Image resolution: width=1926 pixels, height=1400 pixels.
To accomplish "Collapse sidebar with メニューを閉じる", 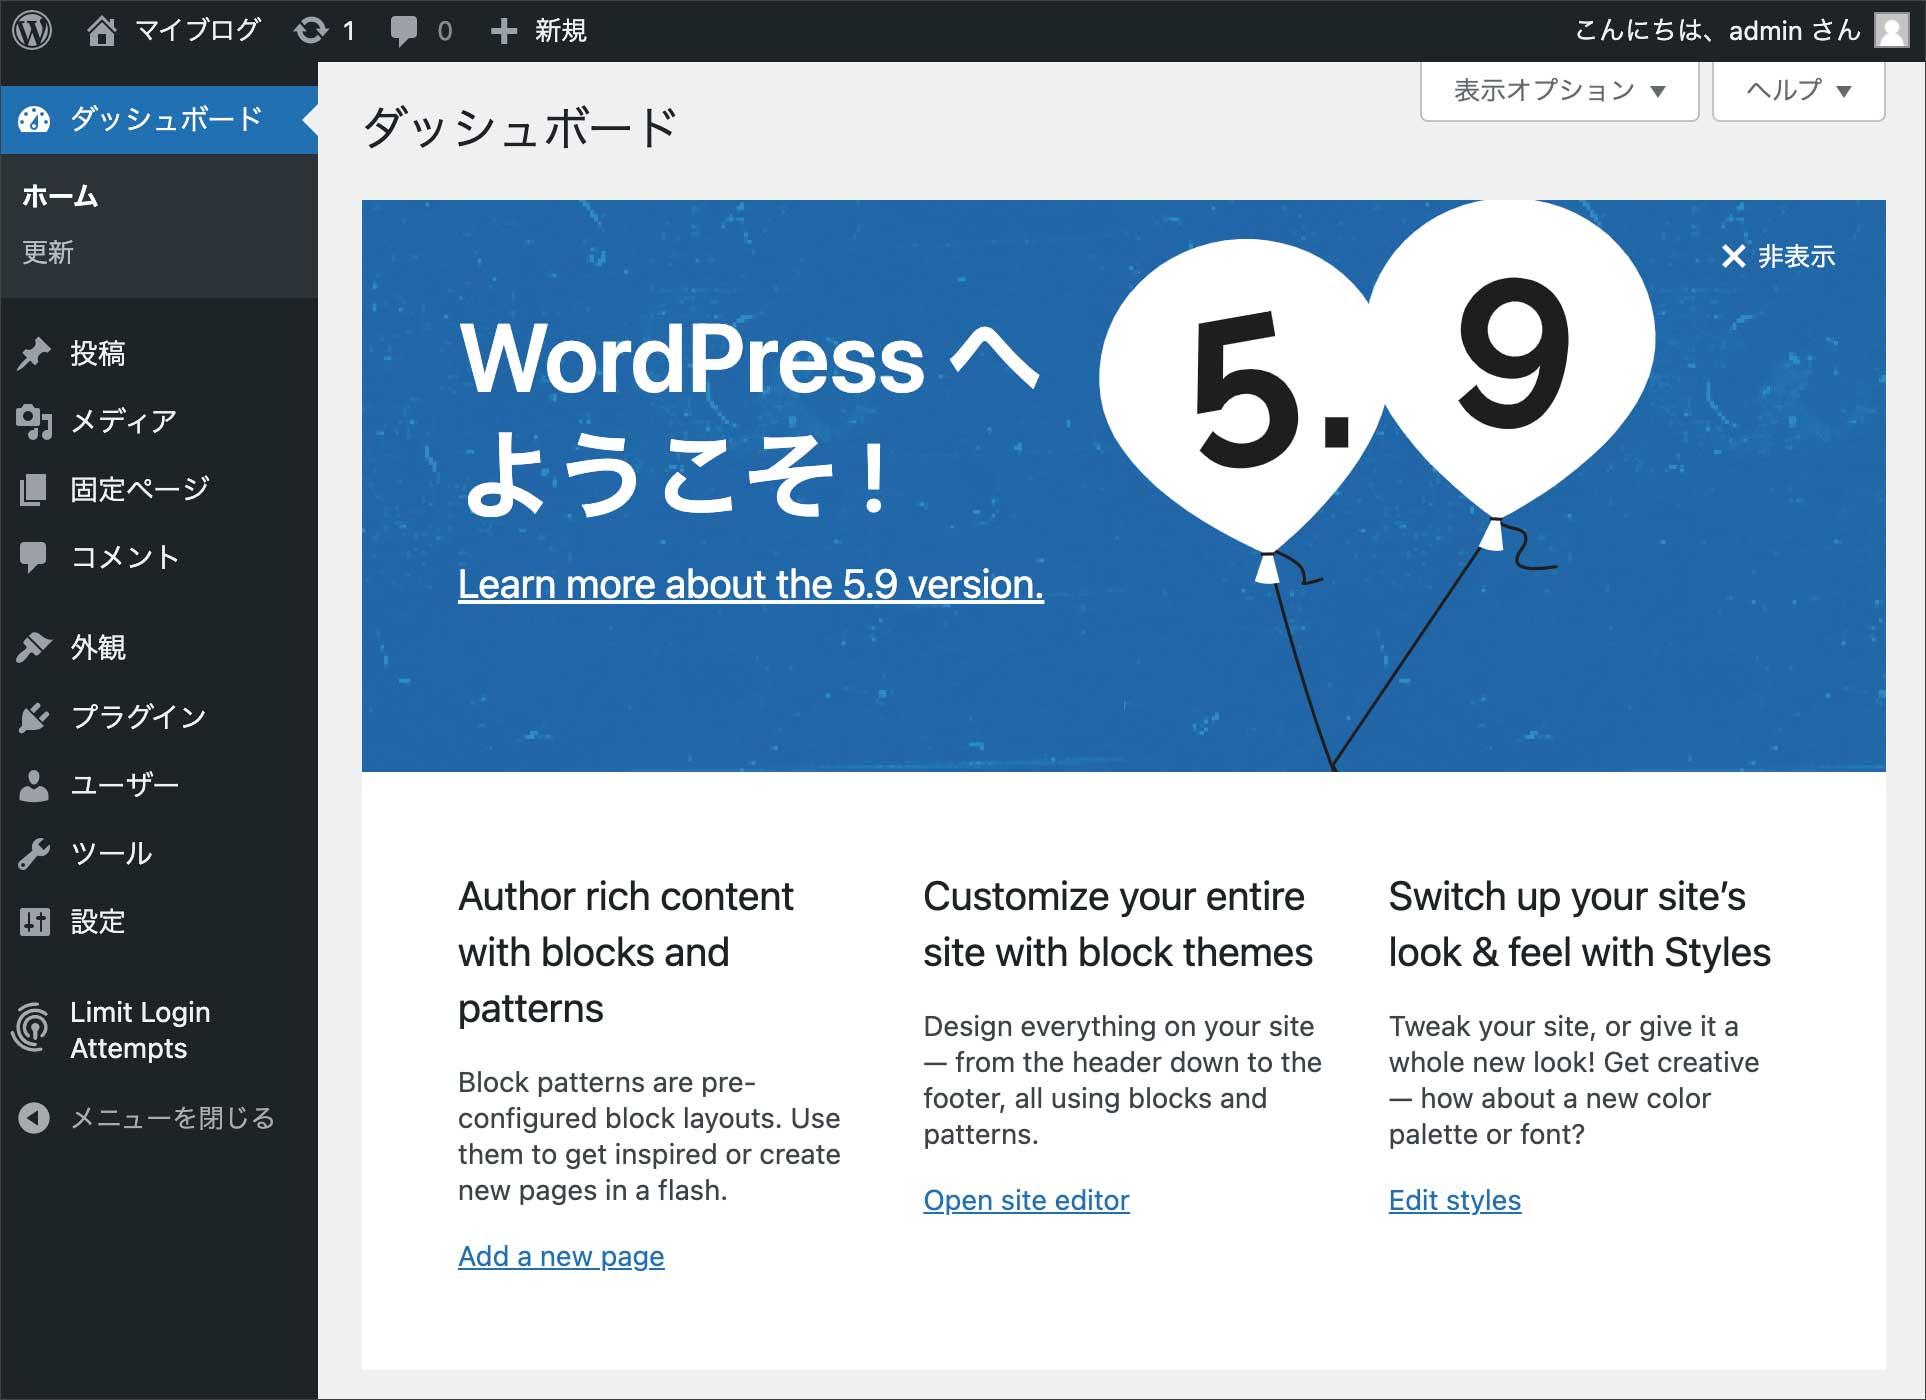I will 171,1117.
